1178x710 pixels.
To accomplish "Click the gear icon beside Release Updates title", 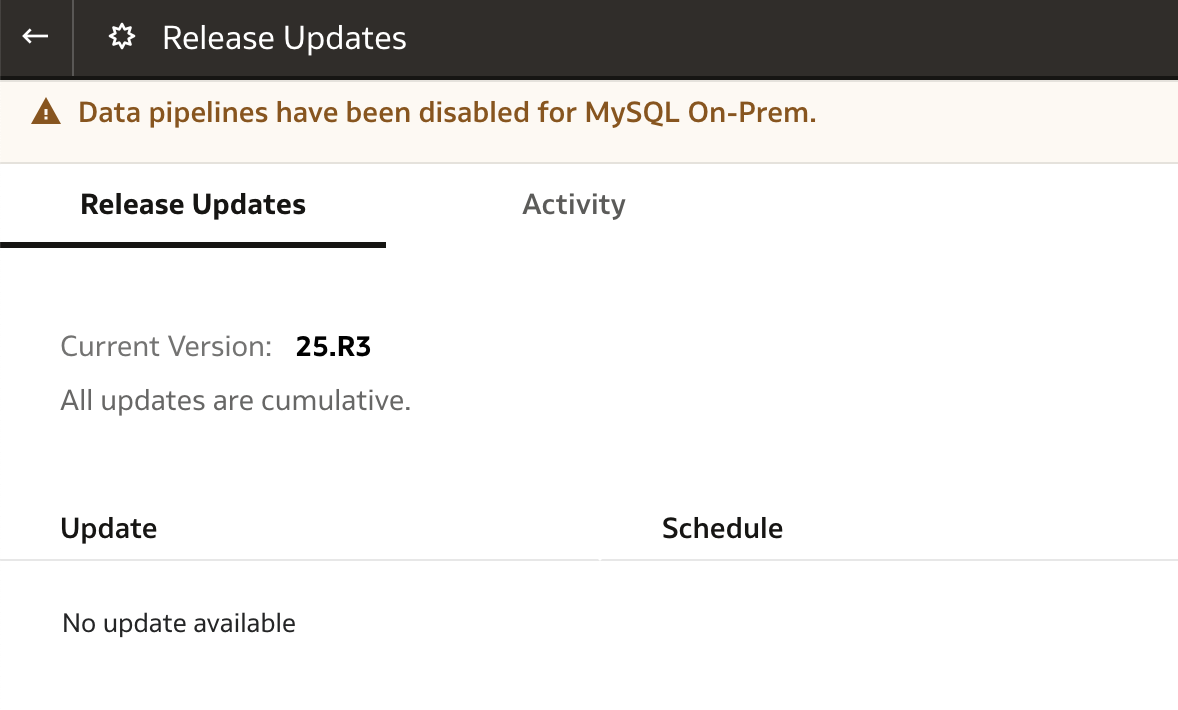I will [122, 37].
